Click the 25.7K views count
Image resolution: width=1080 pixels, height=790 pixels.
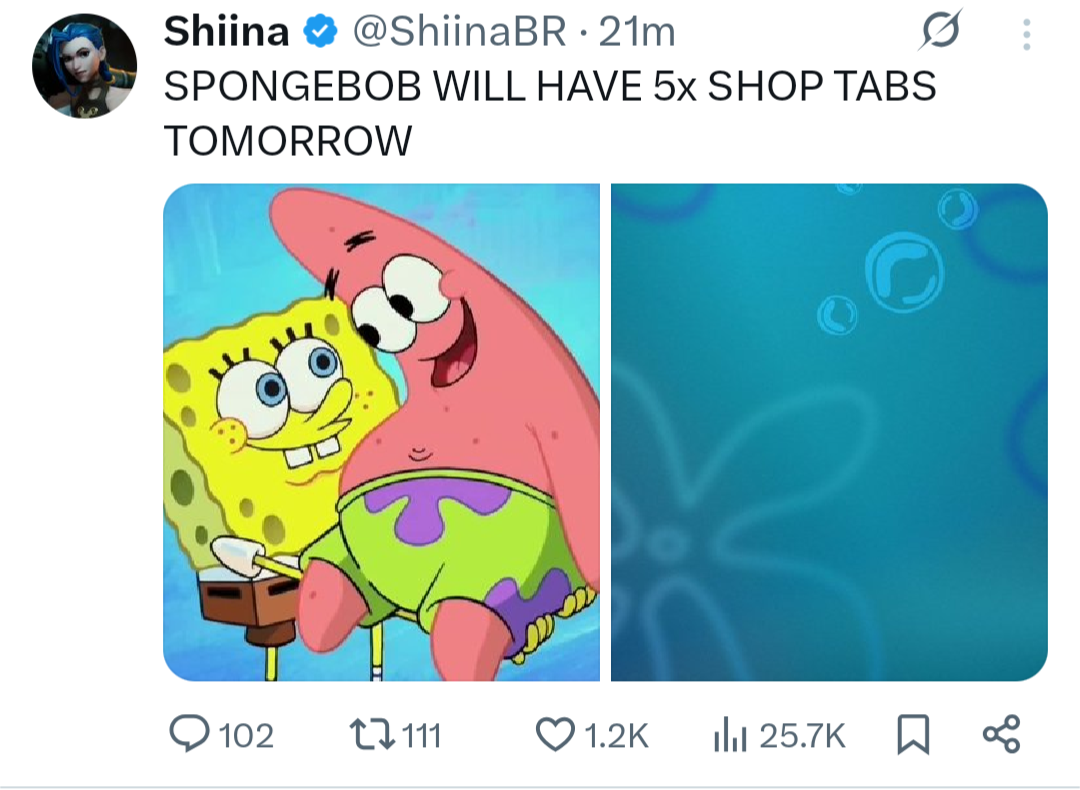click(x=802, y=736)
